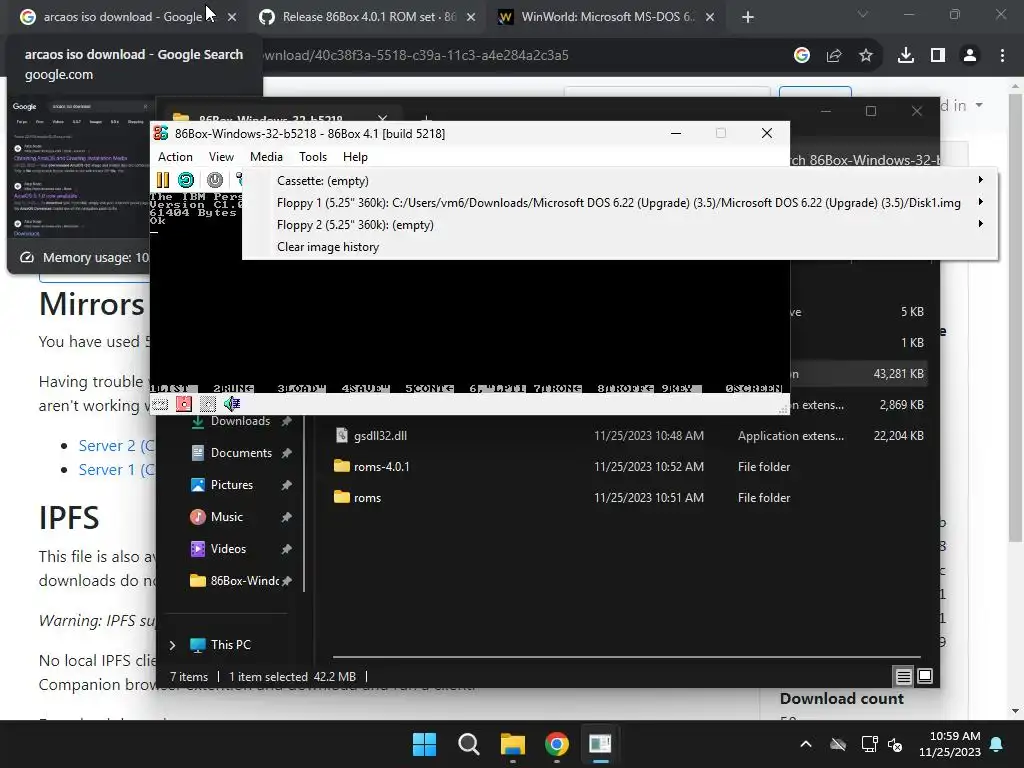Open the notification bell icon
Viewport: 1024px width, 768px height.
[x=997, y=744]
